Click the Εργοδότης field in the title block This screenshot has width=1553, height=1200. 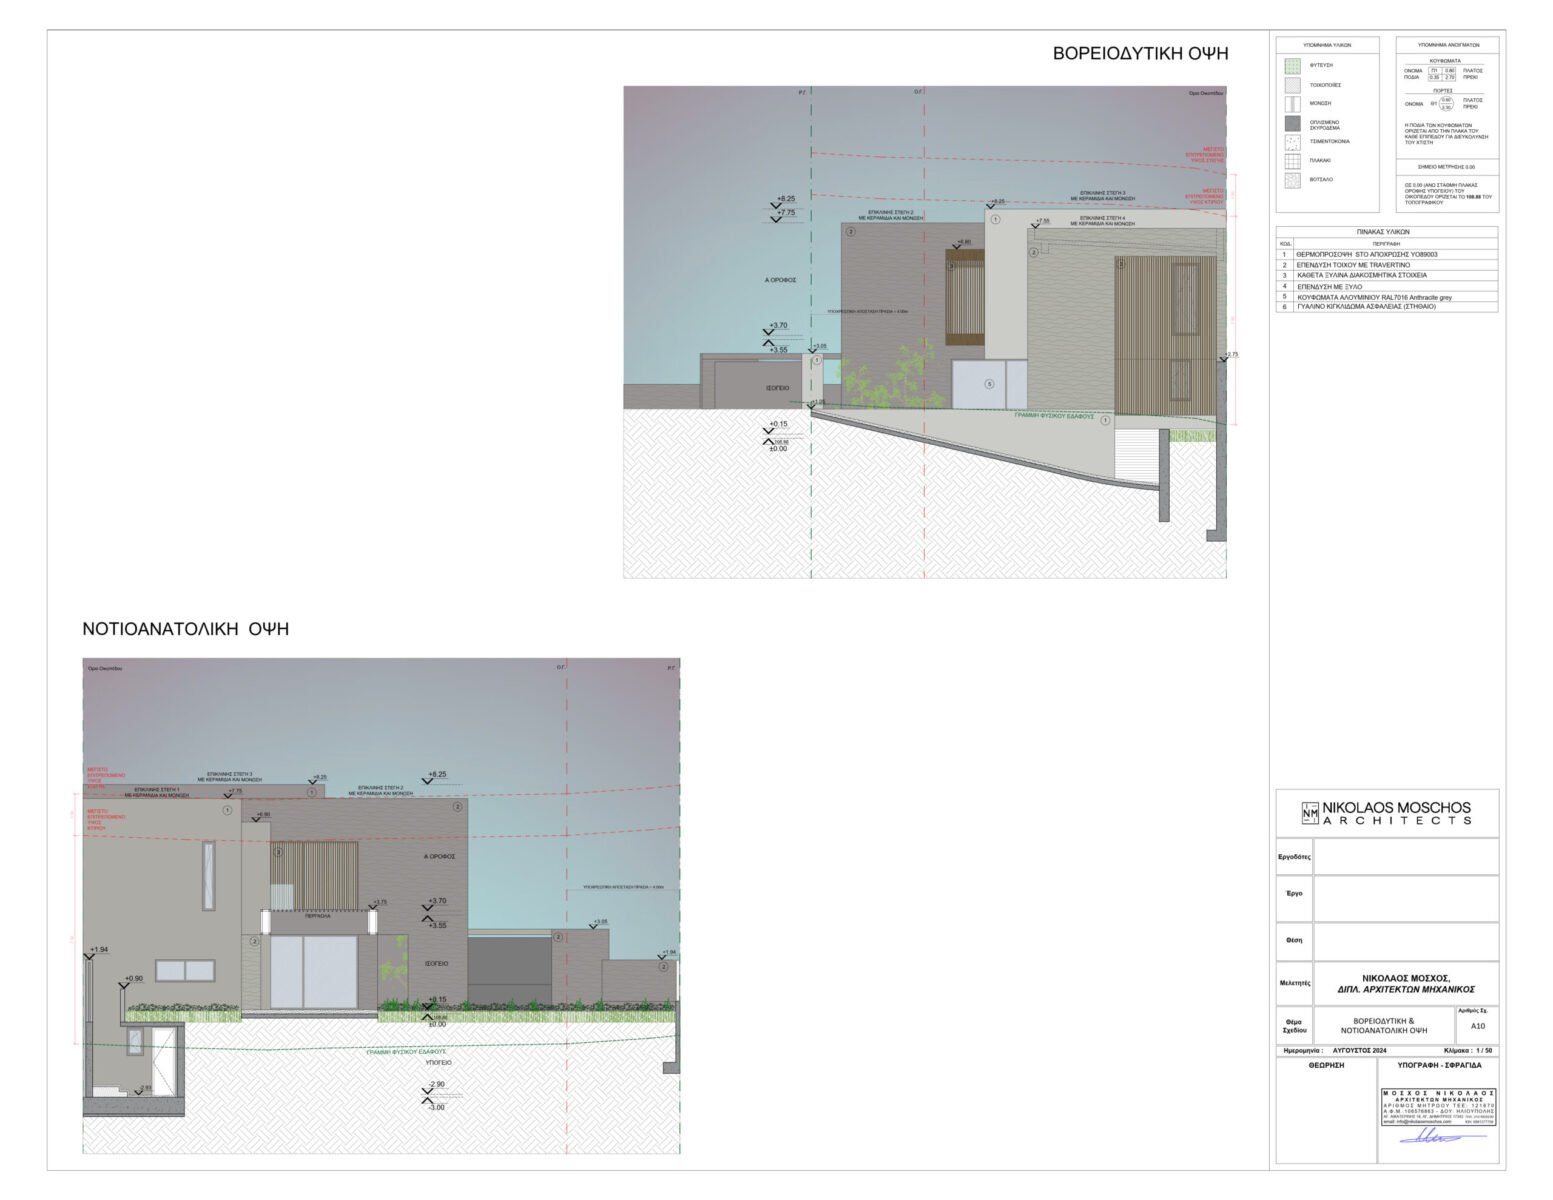tap(1406, 857)
